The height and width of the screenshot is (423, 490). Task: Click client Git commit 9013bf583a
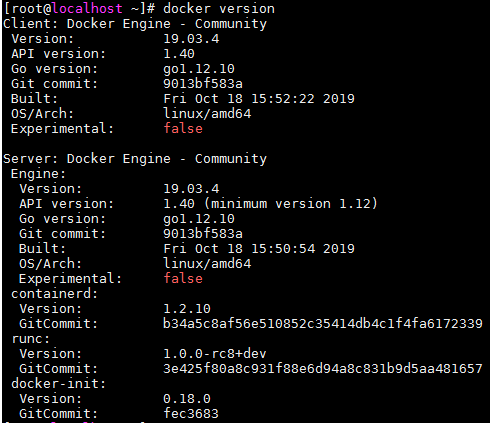[203, 84]
